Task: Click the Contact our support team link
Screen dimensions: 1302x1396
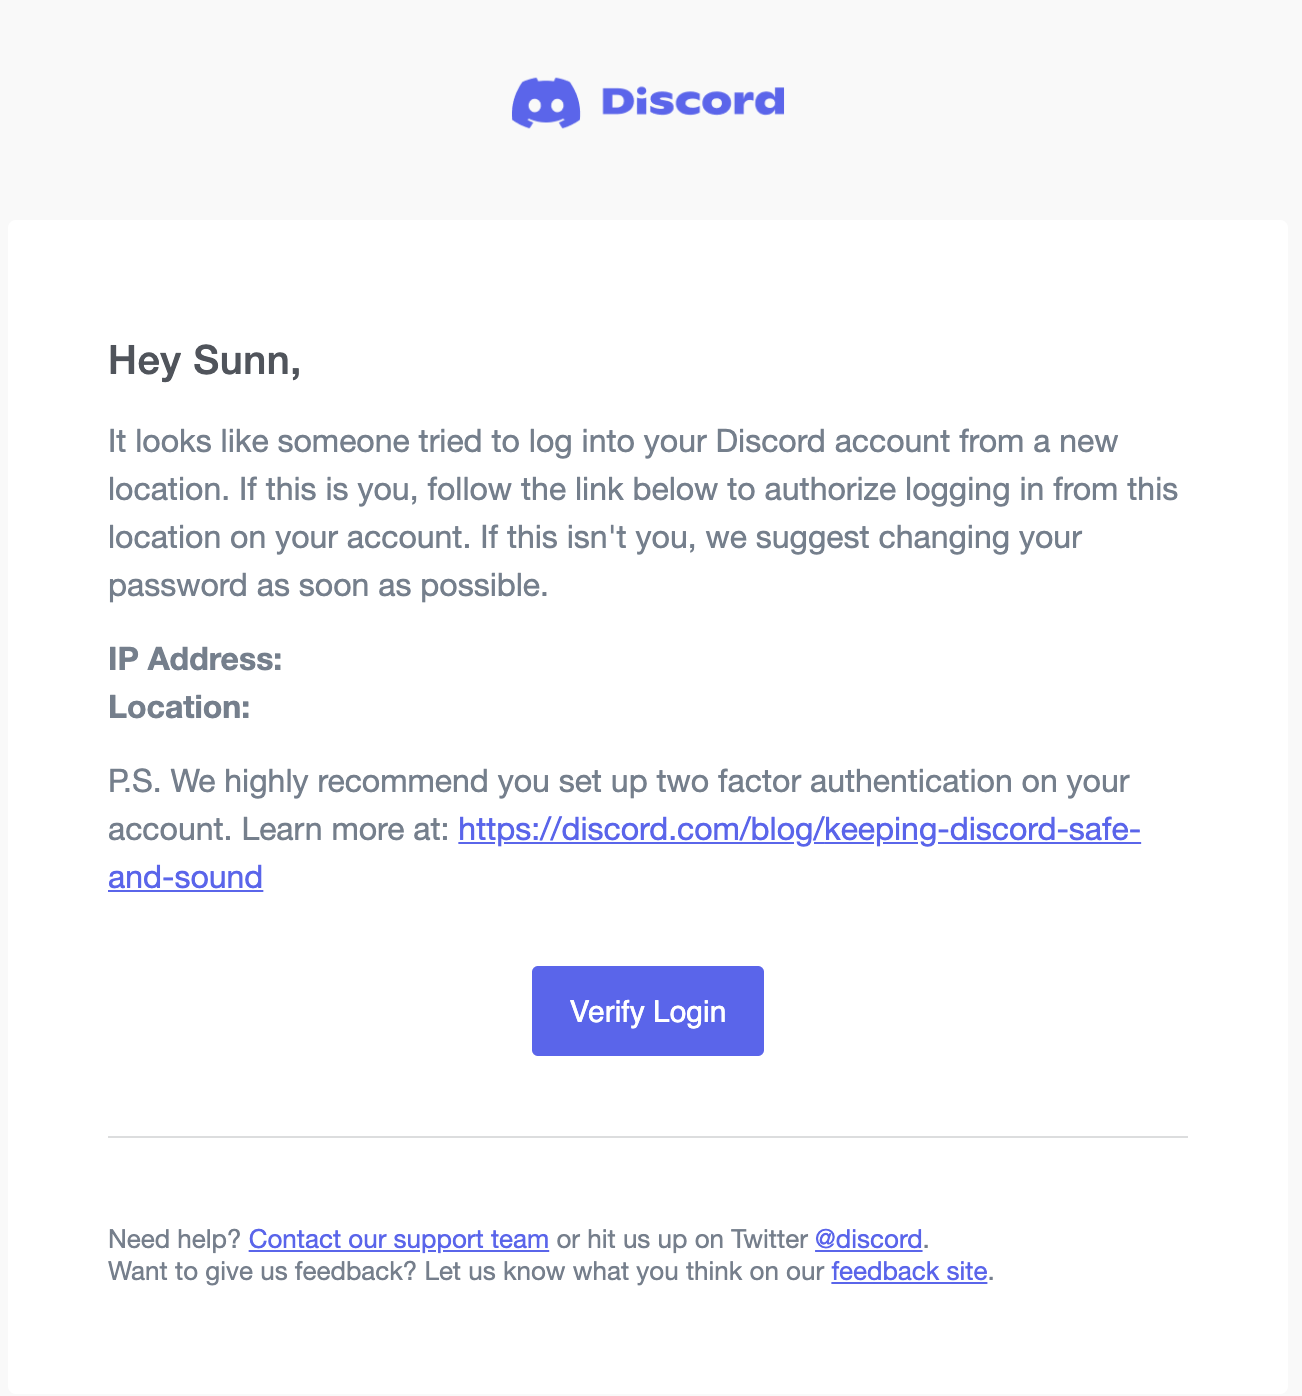Action: click(x=399, y=1239)
